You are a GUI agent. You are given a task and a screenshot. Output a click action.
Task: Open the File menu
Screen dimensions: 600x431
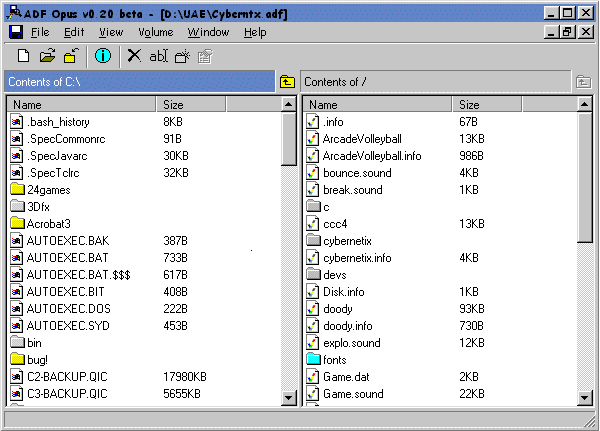coord(40,32)
